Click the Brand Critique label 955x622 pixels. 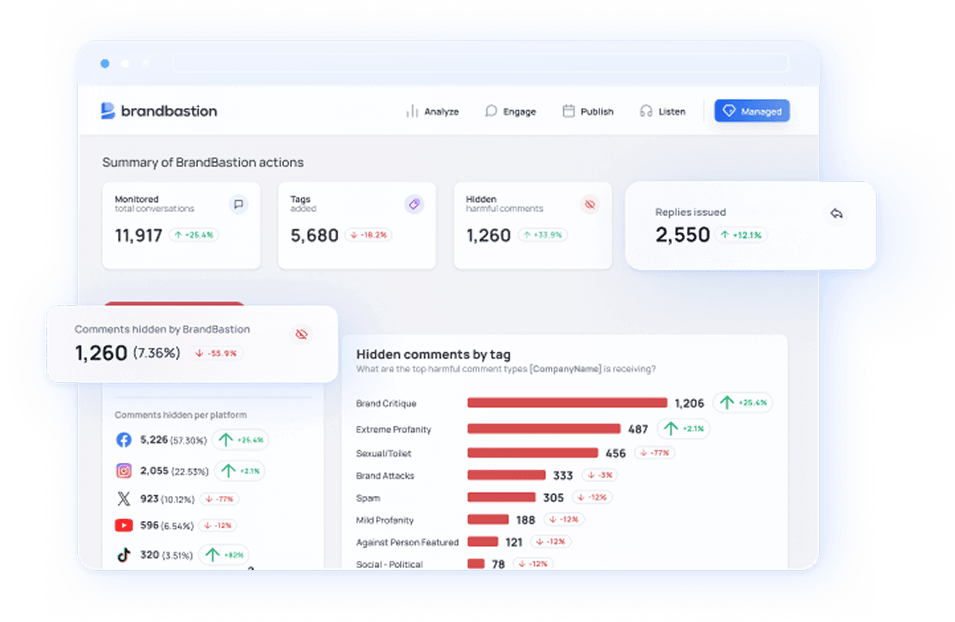coord(386,403)
